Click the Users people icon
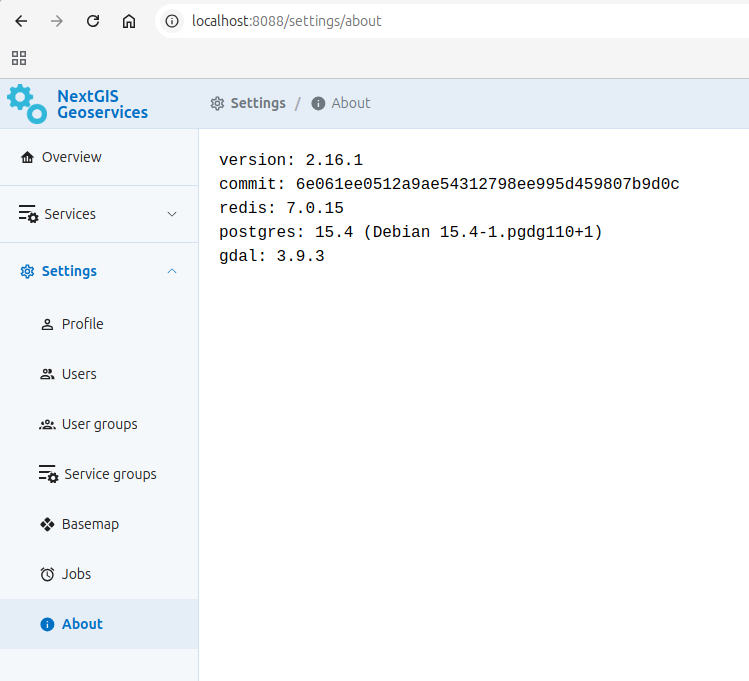749x681 pixels. tap(47, 374)
